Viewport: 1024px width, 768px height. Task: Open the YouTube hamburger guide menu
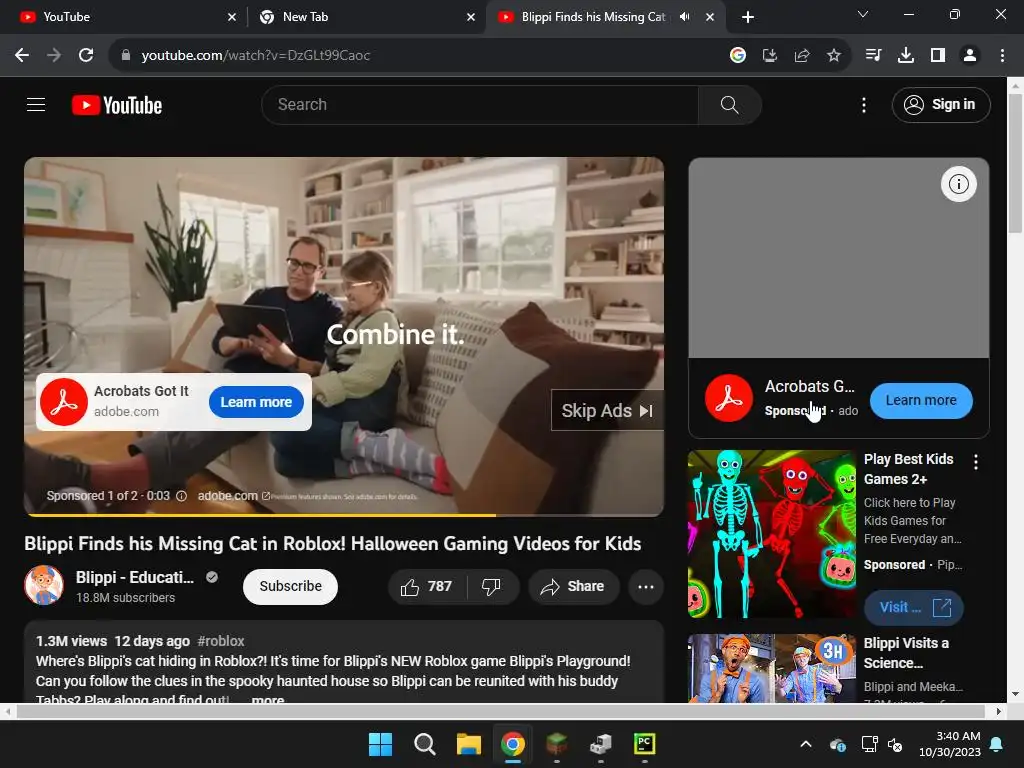(x=36, y=104)
